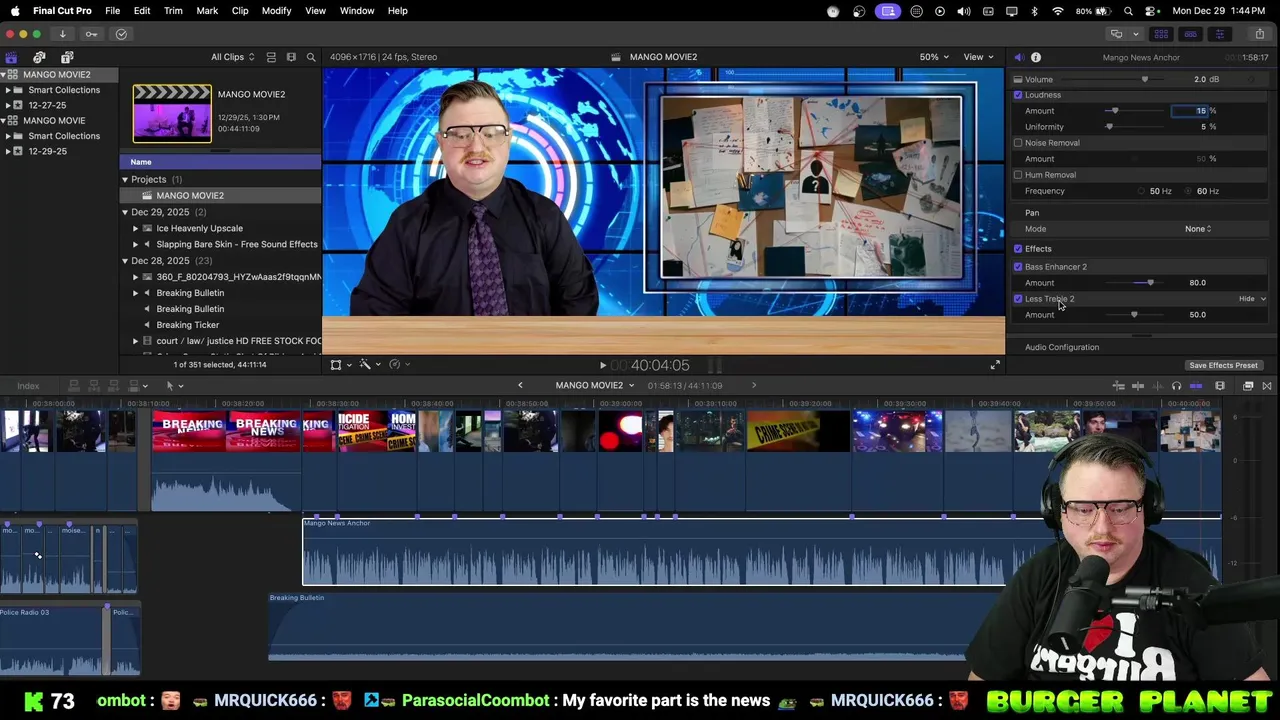Toggle the browser visibility grid icon
The height and width of the screenshot is (720, 1280).
point(1161,34)
